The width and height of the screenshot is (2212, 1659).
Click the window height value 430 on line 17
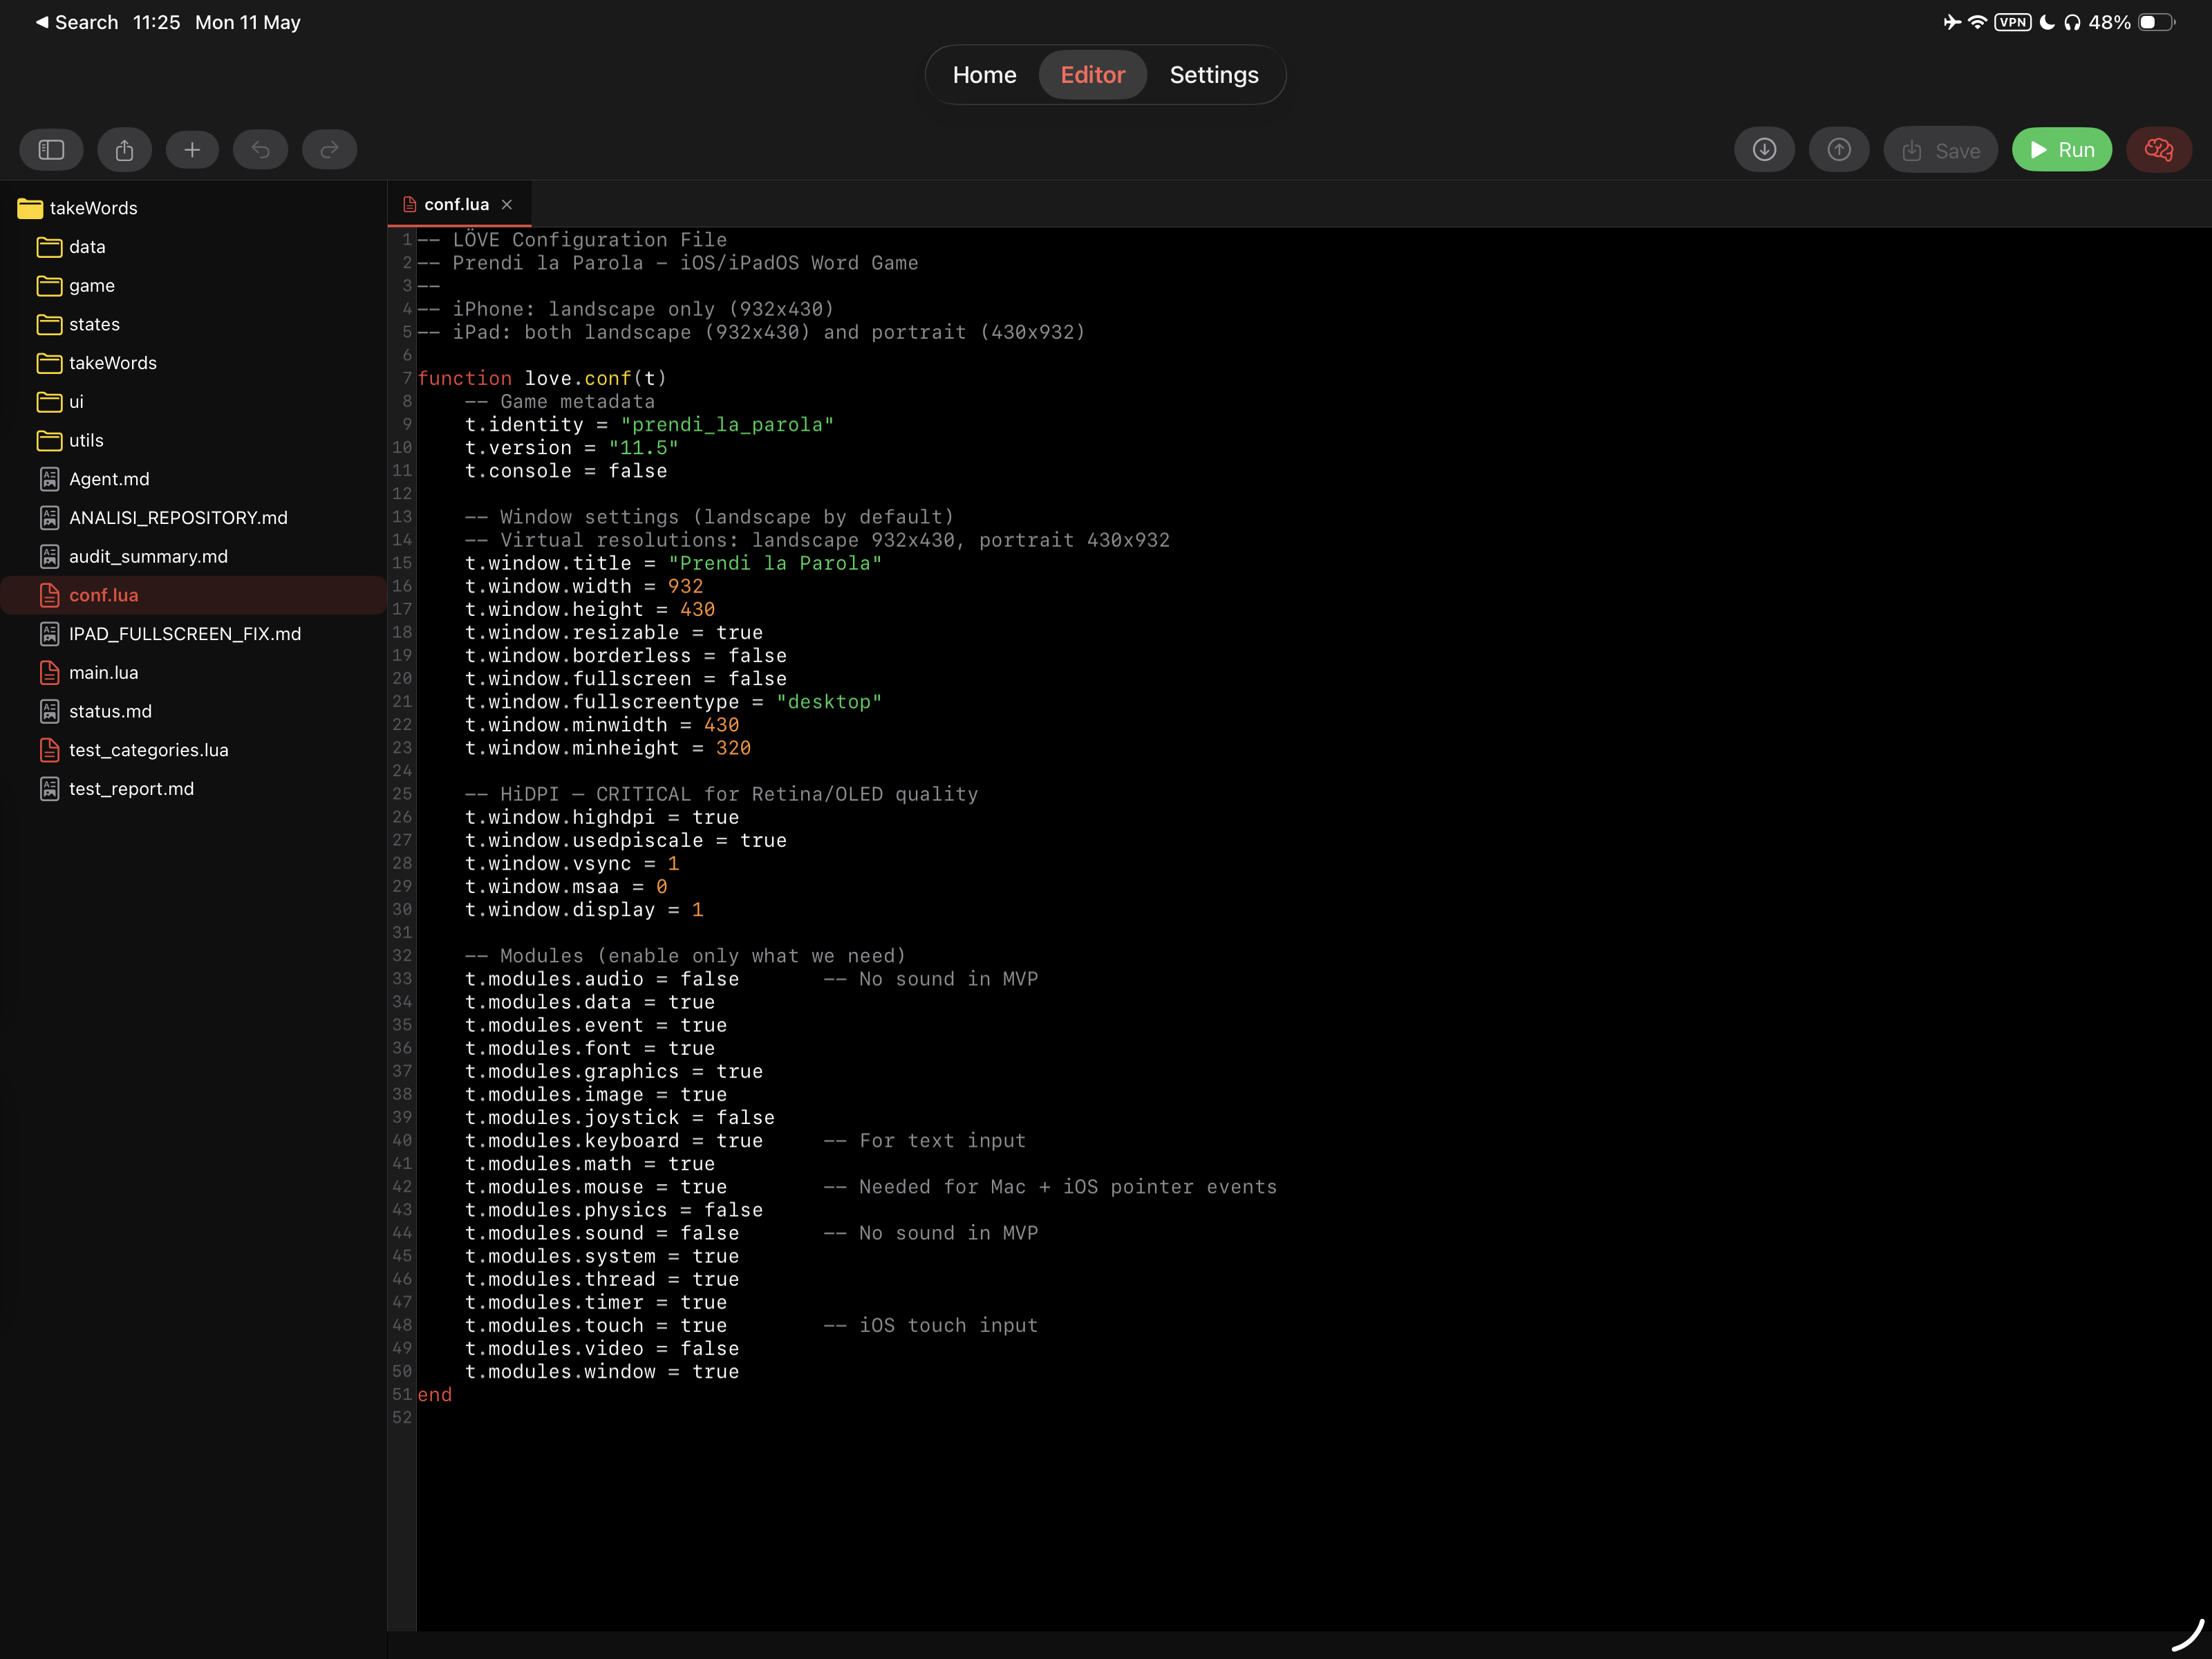[x=697, y=609]
